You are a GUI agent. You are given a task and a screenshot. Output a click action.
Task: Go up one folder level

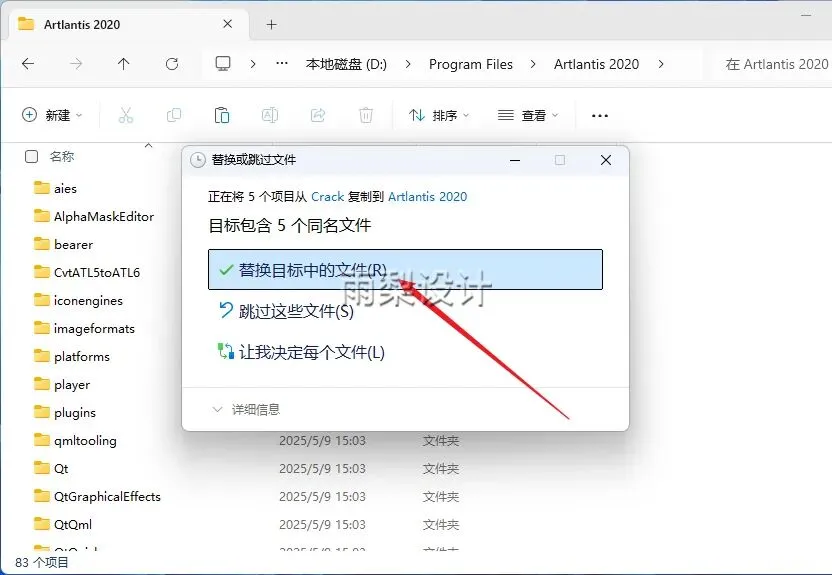pos(124,64)
